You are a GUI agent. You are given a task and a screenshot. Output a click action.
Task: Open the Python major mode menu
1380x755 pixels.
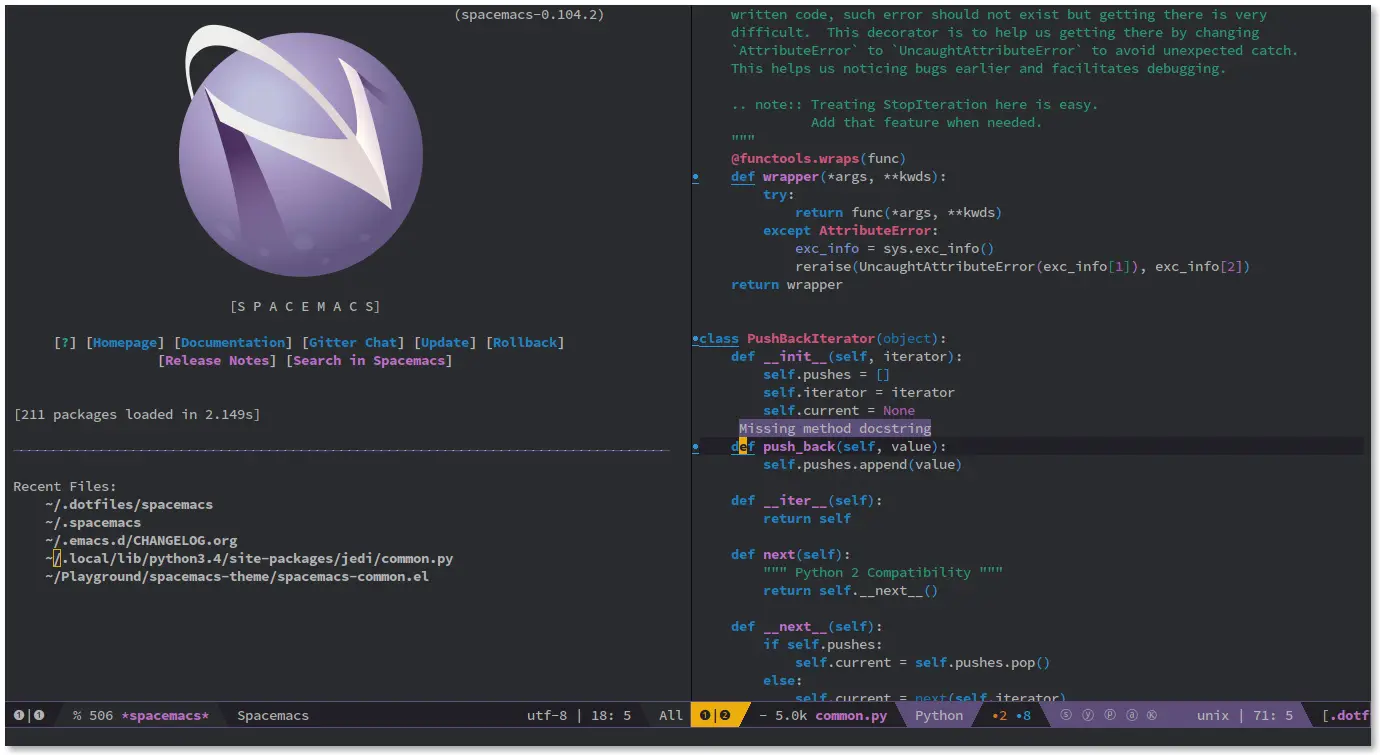point(939,716)
